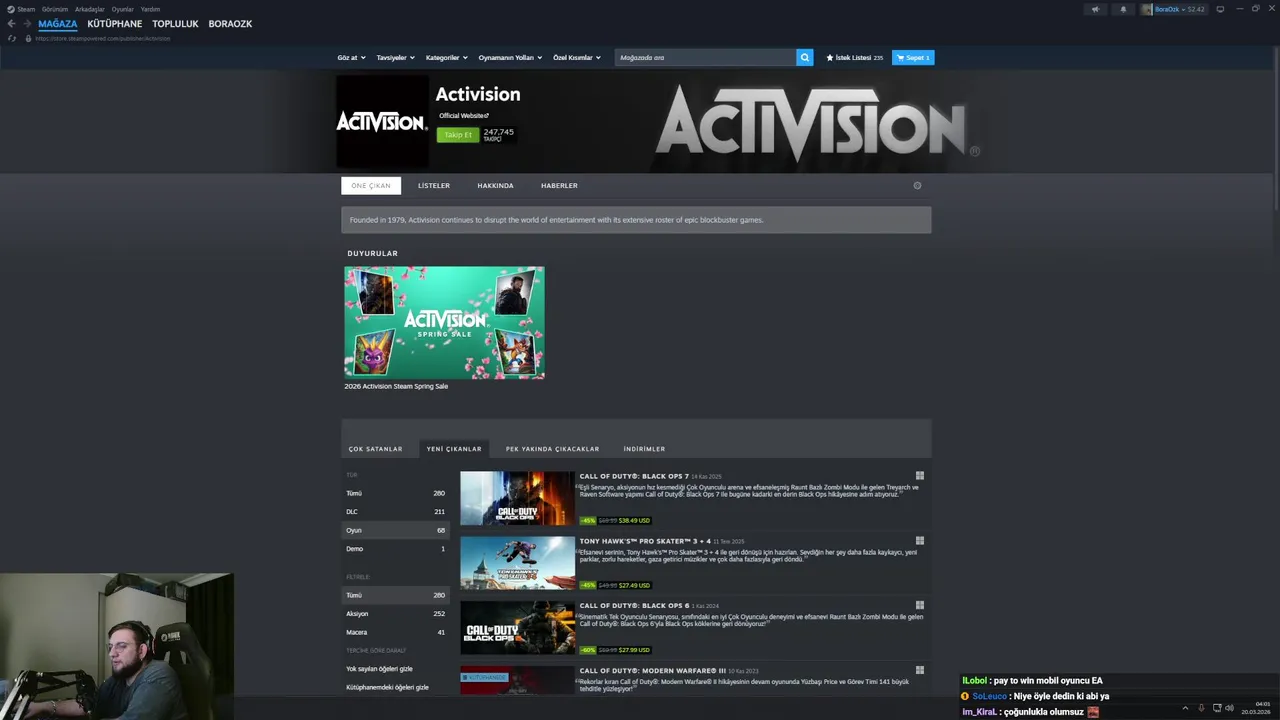Open the Sepet cart button

coord(913,58)
